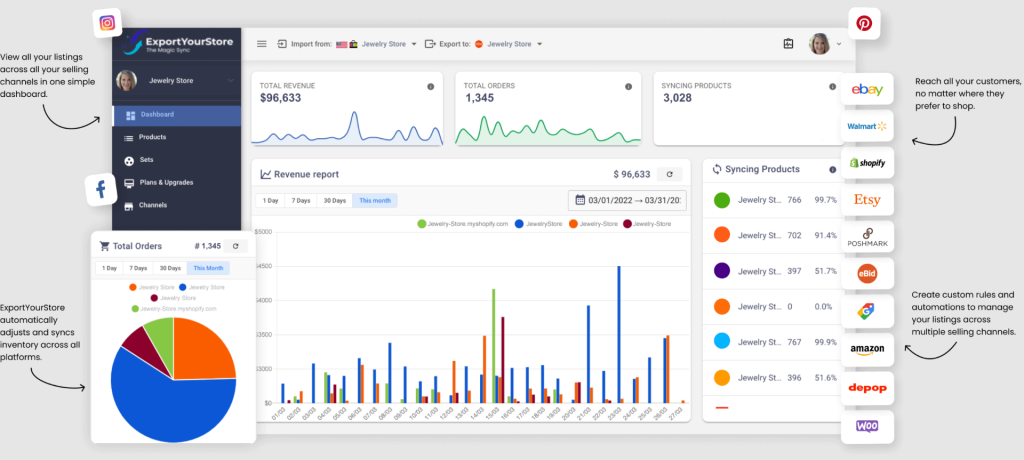The image size is (1024, 460).
Task: Click the Pinterest icon
Action: pos(864,24)
